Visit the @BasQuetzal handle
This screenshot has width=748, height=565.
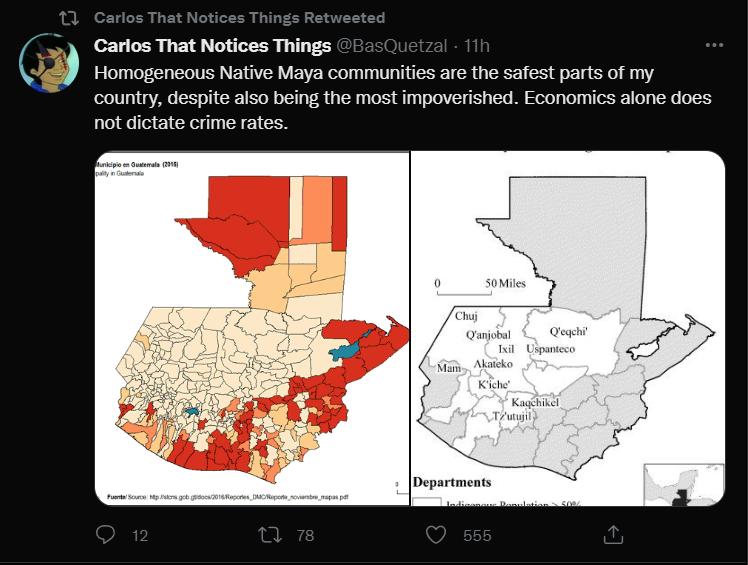[392, 46]
